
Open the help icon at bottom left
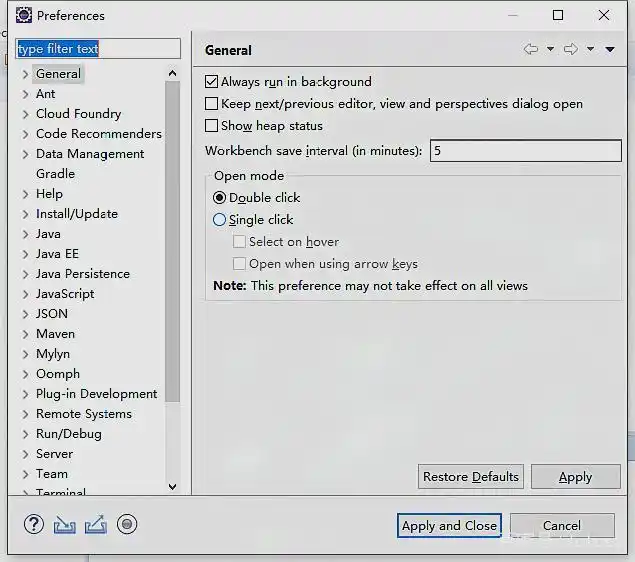(34, 524)
